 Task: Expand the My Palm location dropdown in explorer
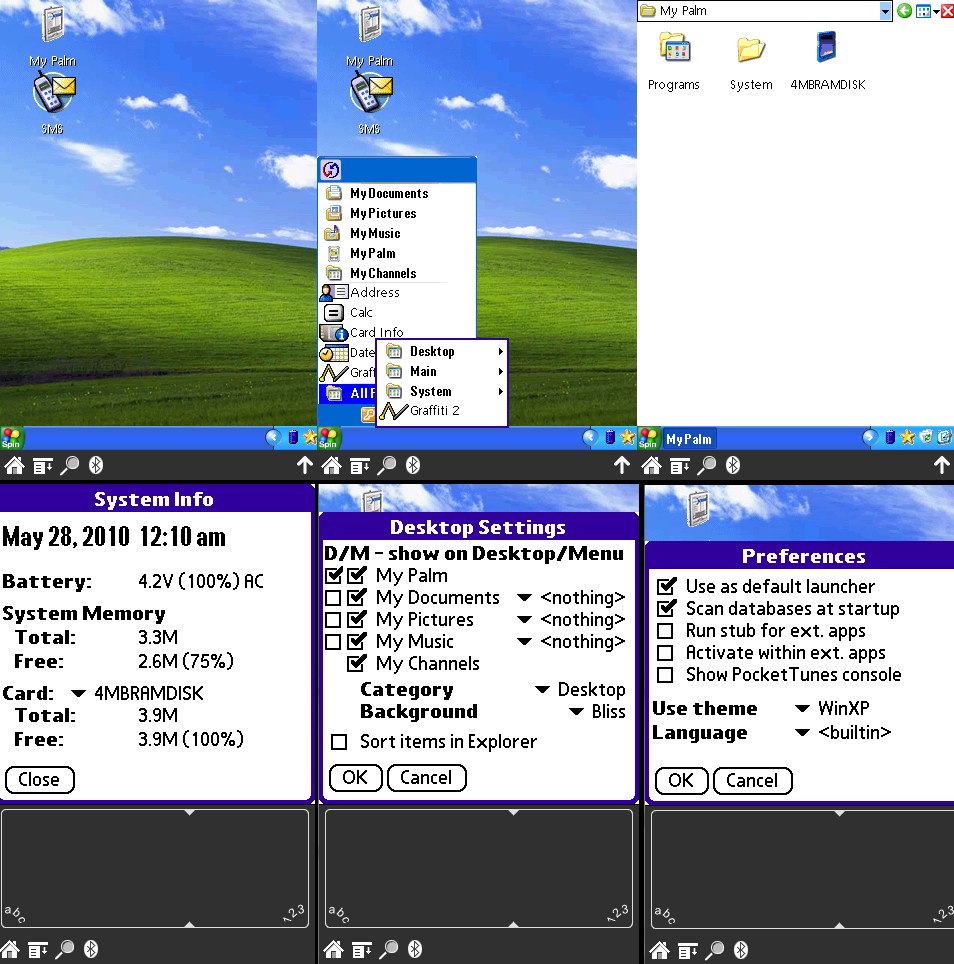885,11
